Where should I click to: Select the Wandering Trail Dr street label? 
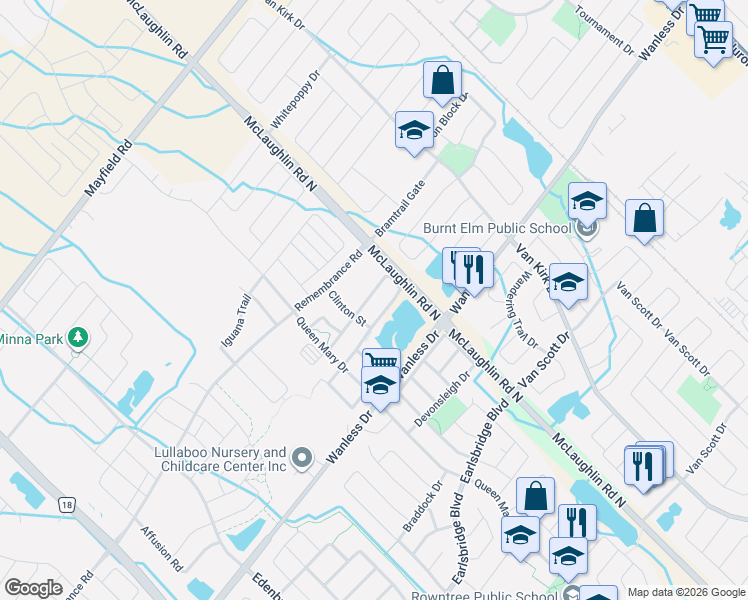click(x=522, y=310)
